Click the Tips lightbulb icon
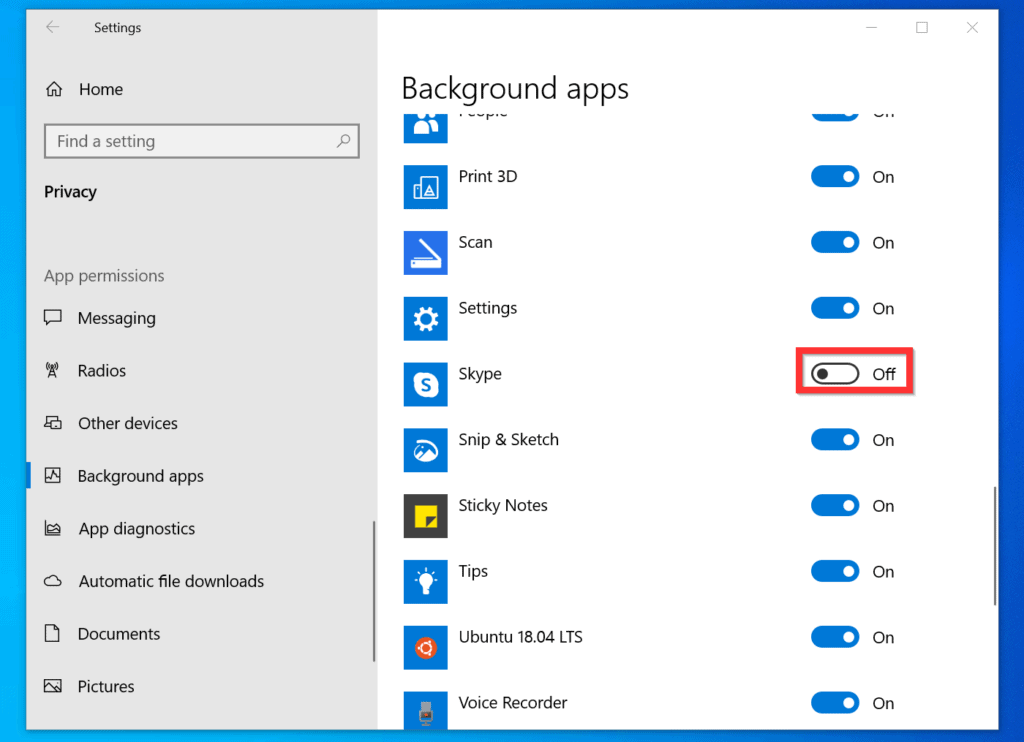The height and width of the screenshot is (742, 1024). click(x=425, y=582)
